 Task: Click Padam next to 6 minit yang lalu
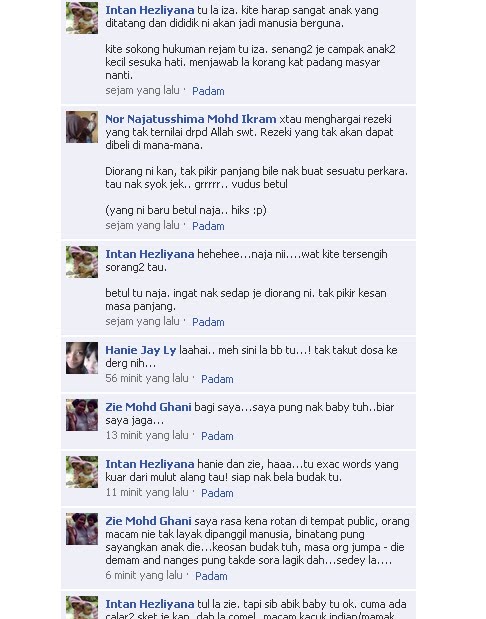211,576
